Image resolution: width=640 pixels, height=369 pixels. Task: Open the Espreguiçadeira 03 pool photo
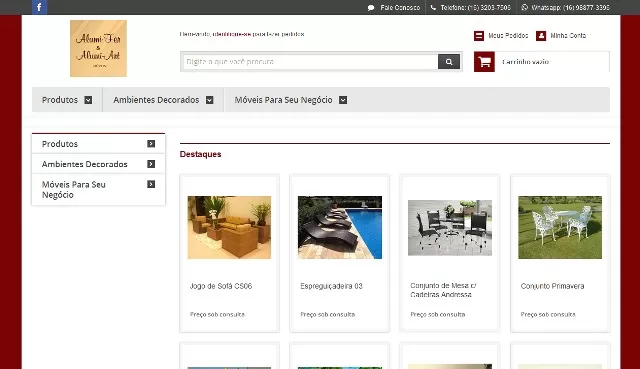(340, 227)
